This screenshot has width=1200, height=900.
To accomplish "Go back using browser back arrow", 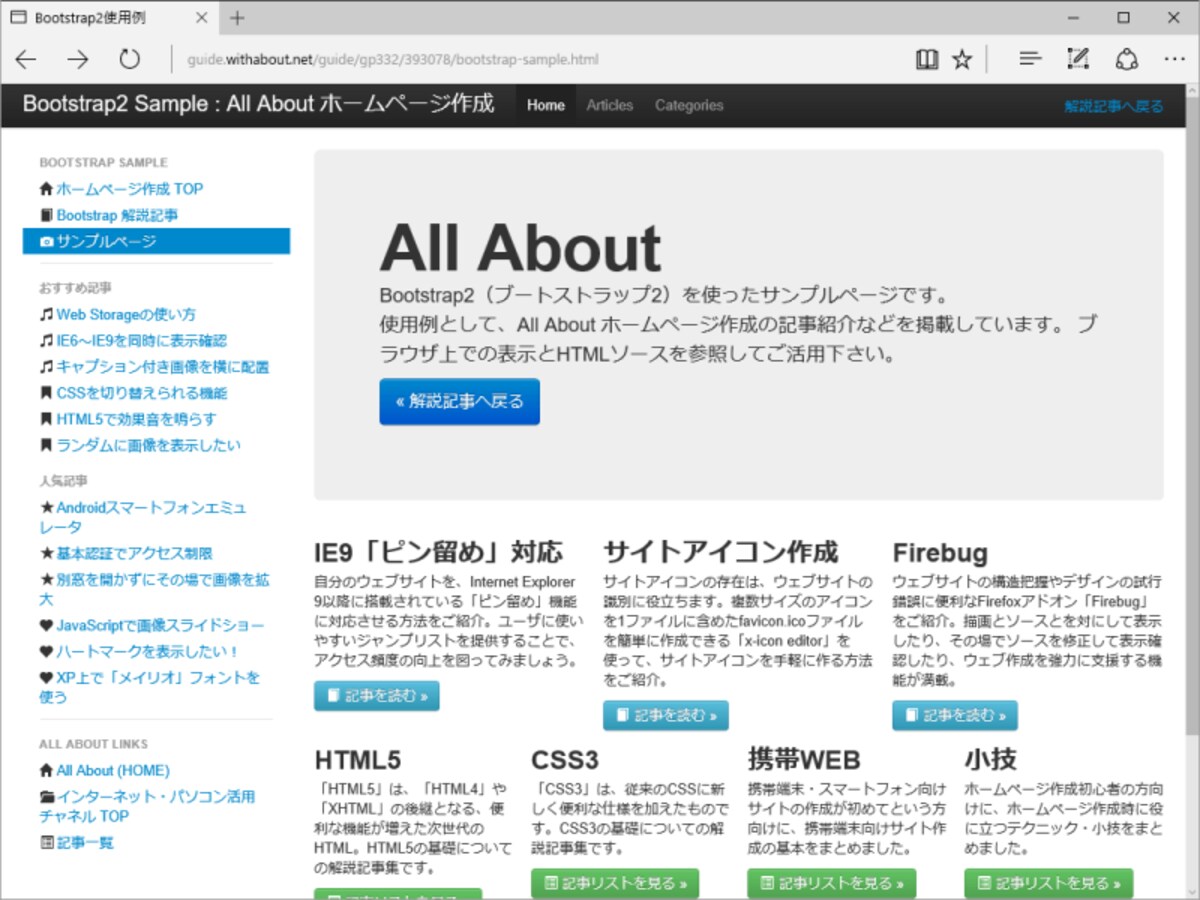I will (x=26, y=60).
